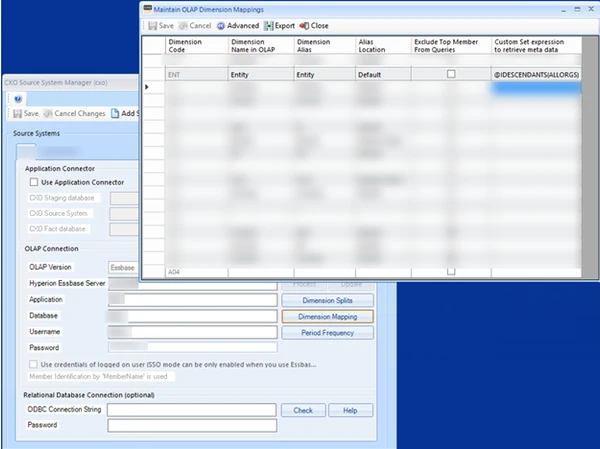The image size is (600, 449).
Task: Click the Help button beside ODBC Connection
Action: click(x=350, y=410)
